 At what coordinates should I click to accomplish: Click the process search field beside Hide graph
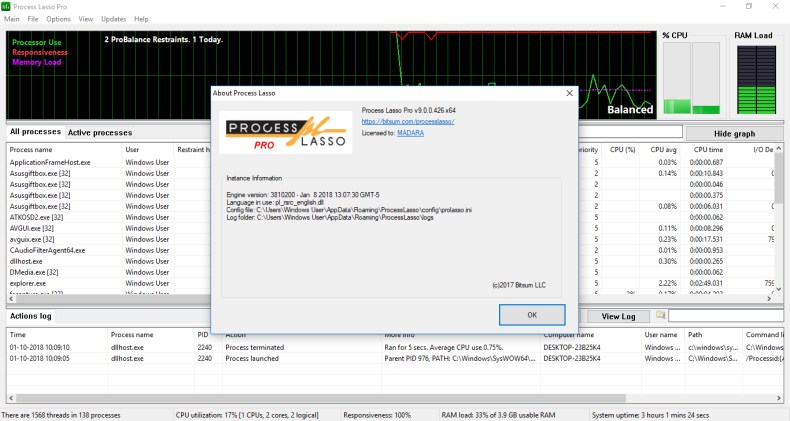[x=631, y=132]
